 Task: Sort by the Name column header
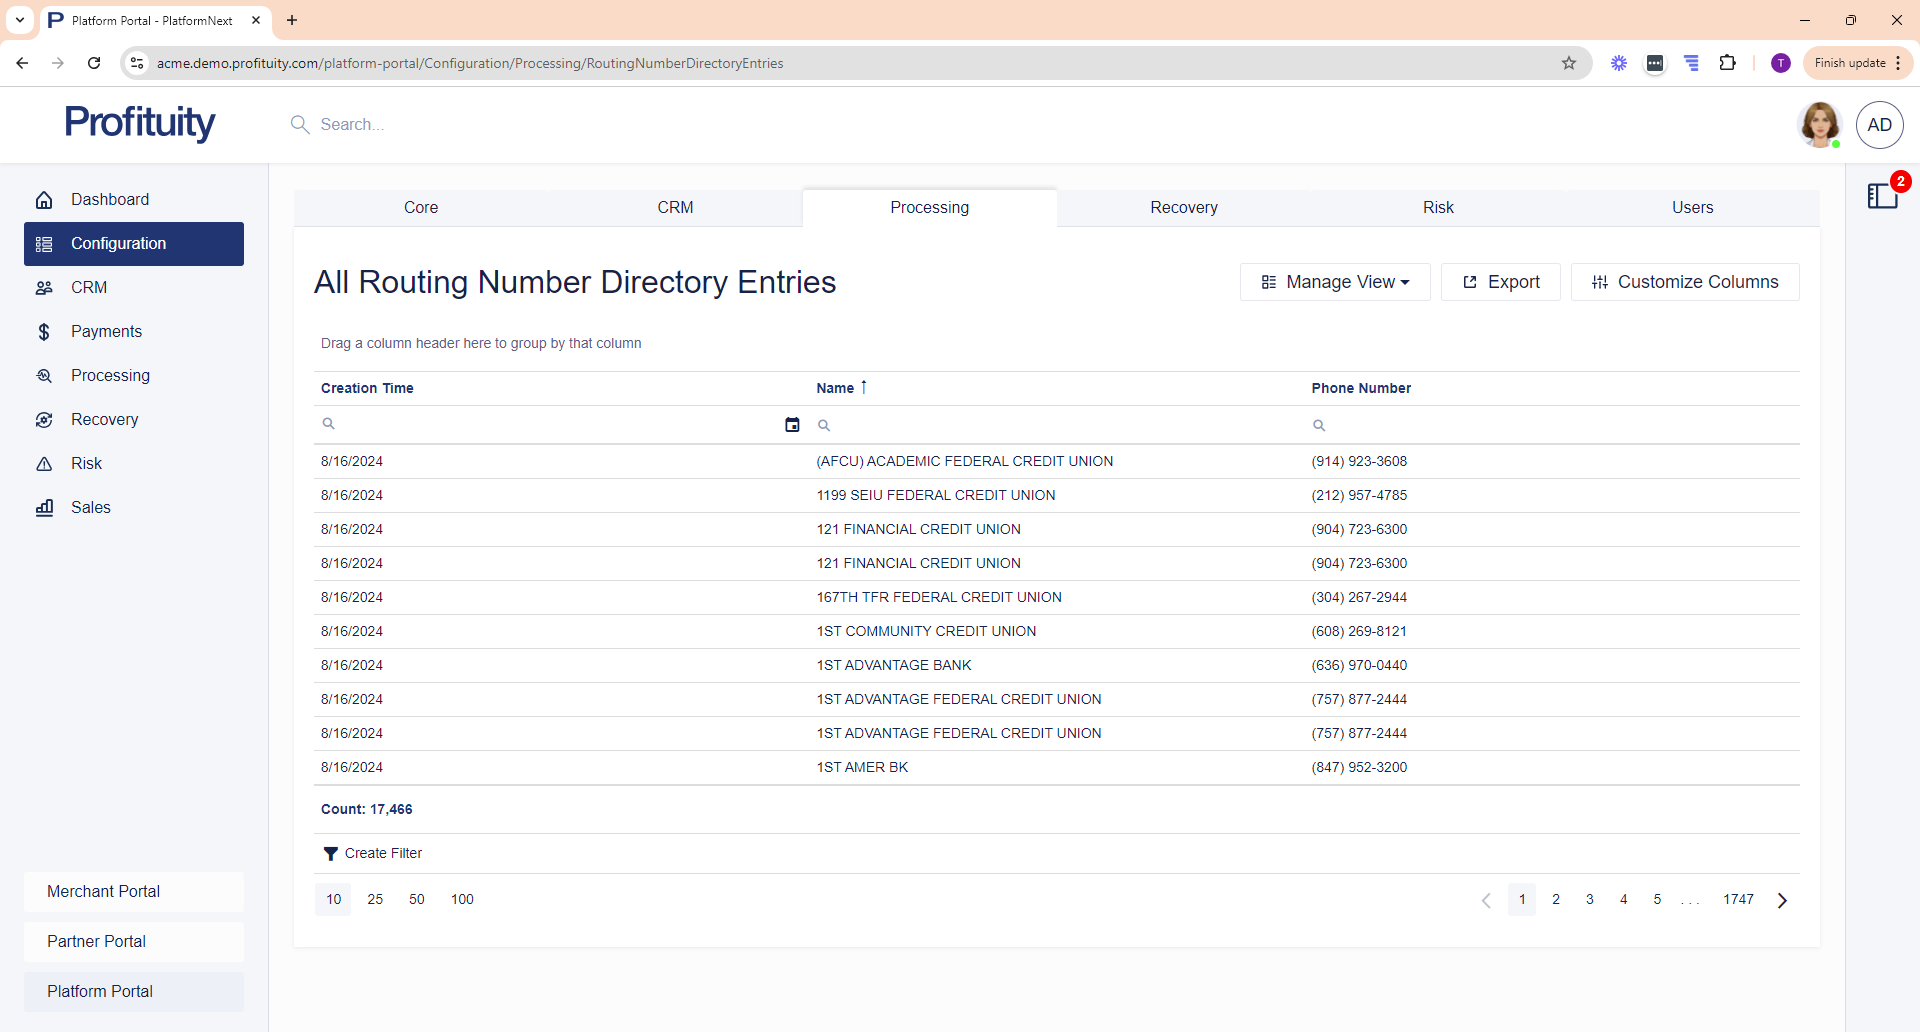(x=835, y=388)
